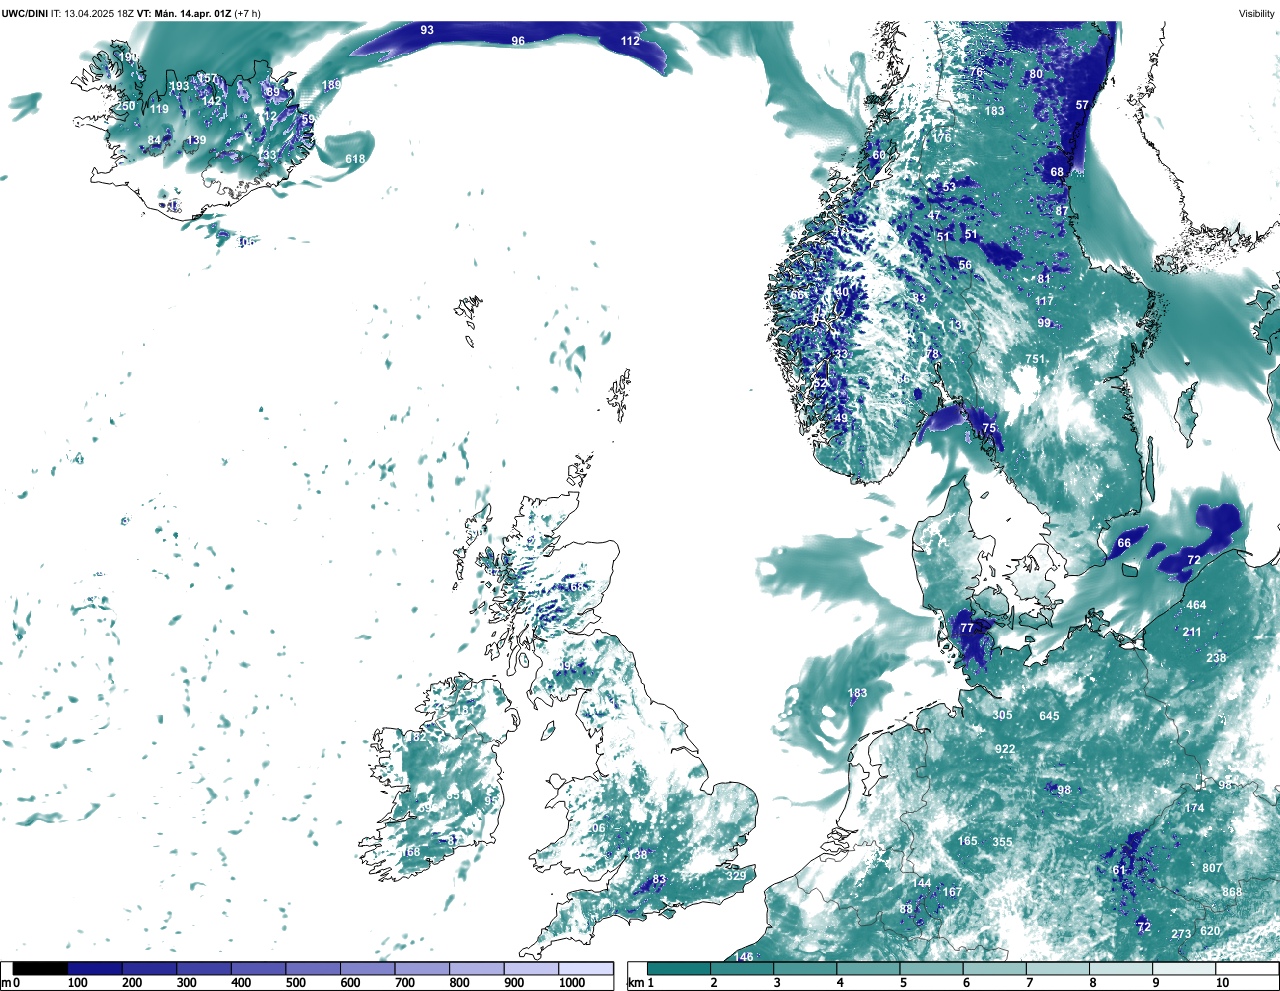This screenshot has height=991, width=1280.
Task: Select the 9–10 km lightest teal legend segment
Action: [1185, 968]
